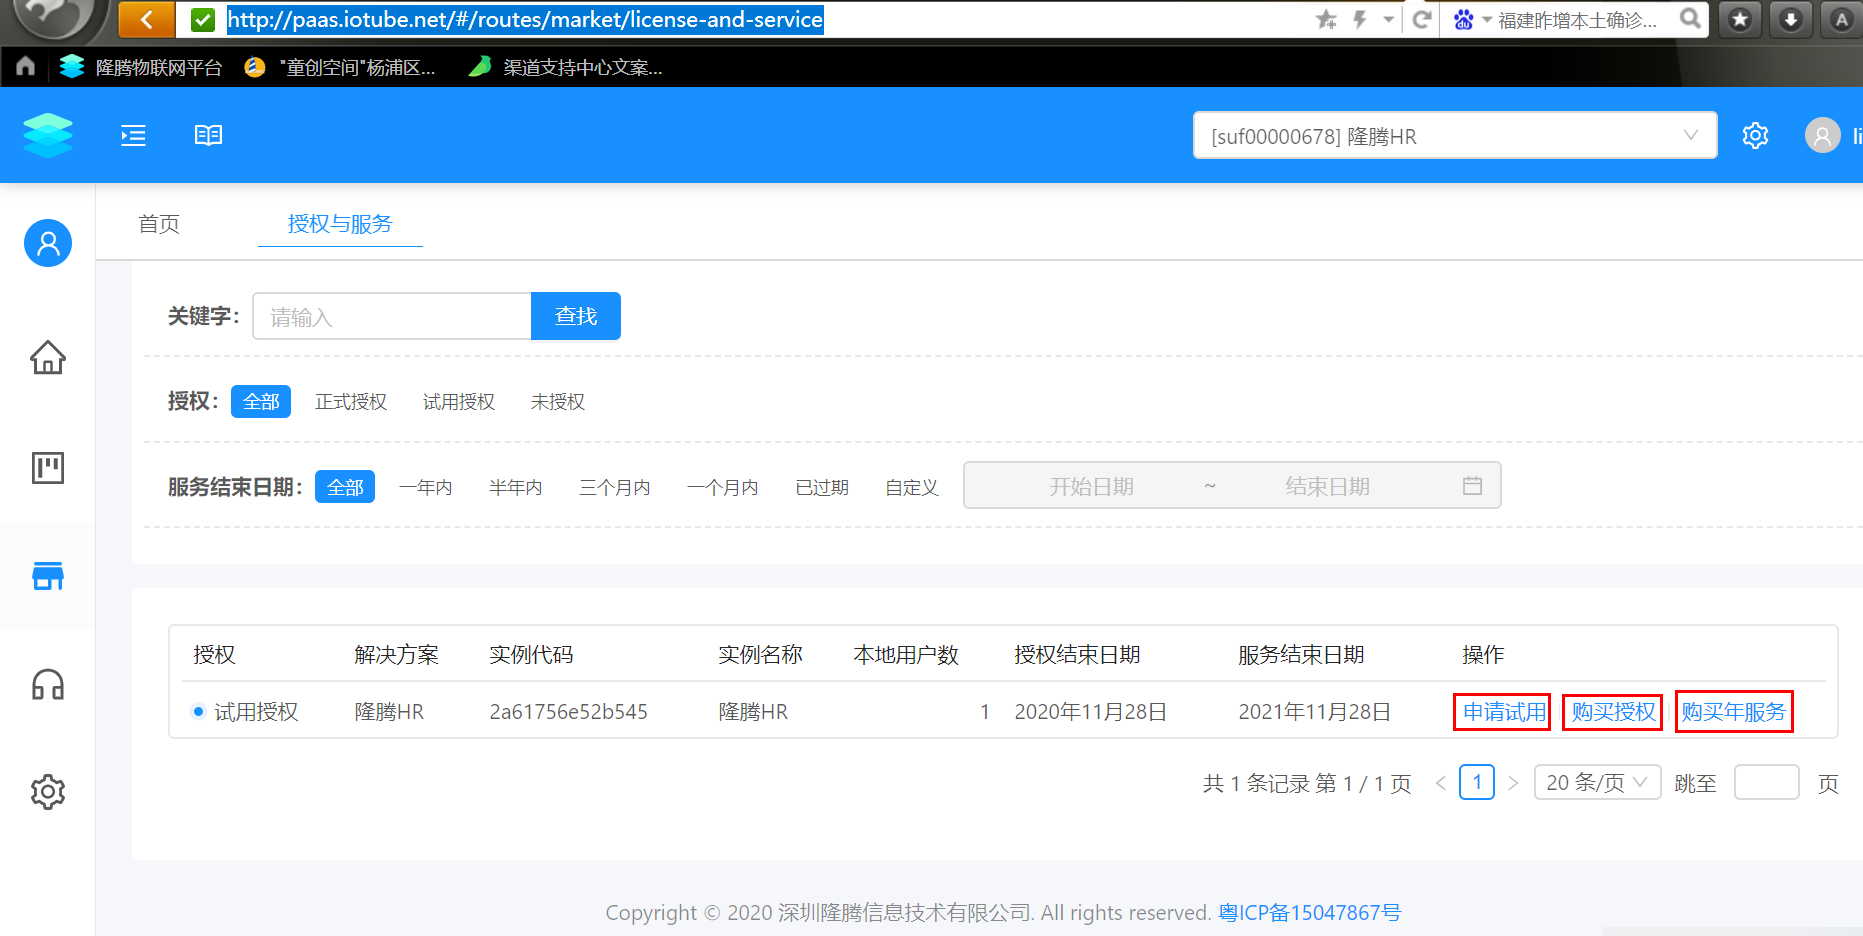Go to next page arrow
Viewport: 1863px width, 936px height.
coord(1513,783)
